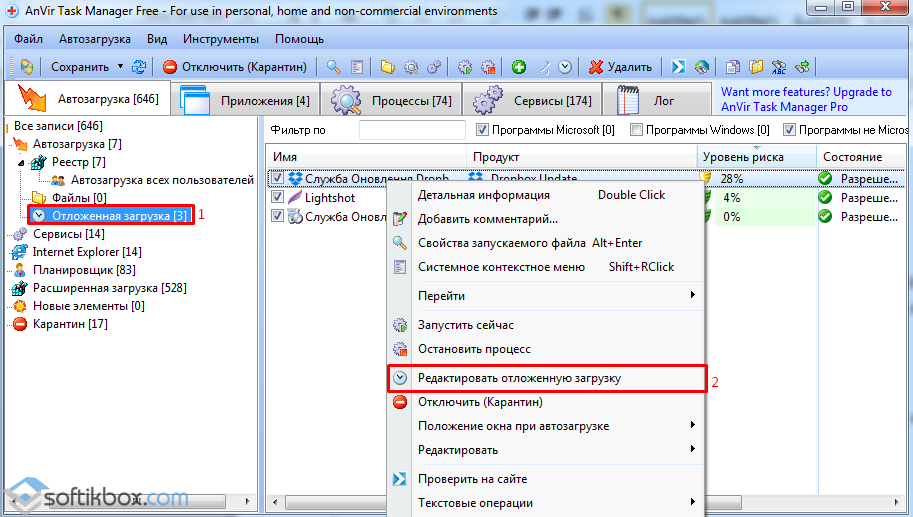Toggle the Программы Microsoft [0] checkbox
This screenshot has height=517, width=913.
click(x=482, y=130)
